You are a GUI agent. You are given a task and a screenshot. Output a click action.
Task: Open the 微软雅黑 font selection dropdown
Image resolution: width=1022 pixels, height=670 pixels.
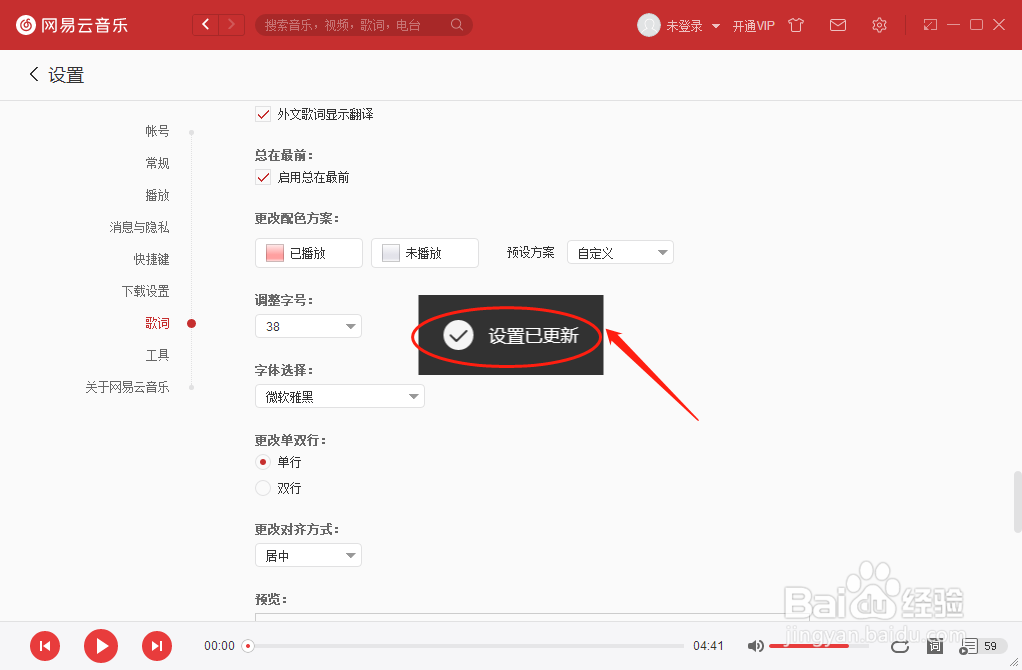(x=339, y=396)
